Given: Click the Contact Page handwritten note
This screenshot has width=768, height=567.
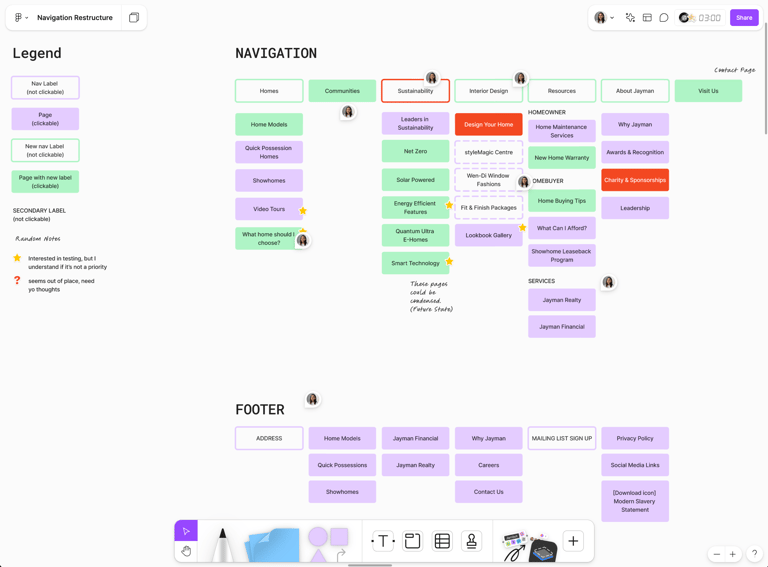Looking at the screenshot, I should tap(734, 70).
